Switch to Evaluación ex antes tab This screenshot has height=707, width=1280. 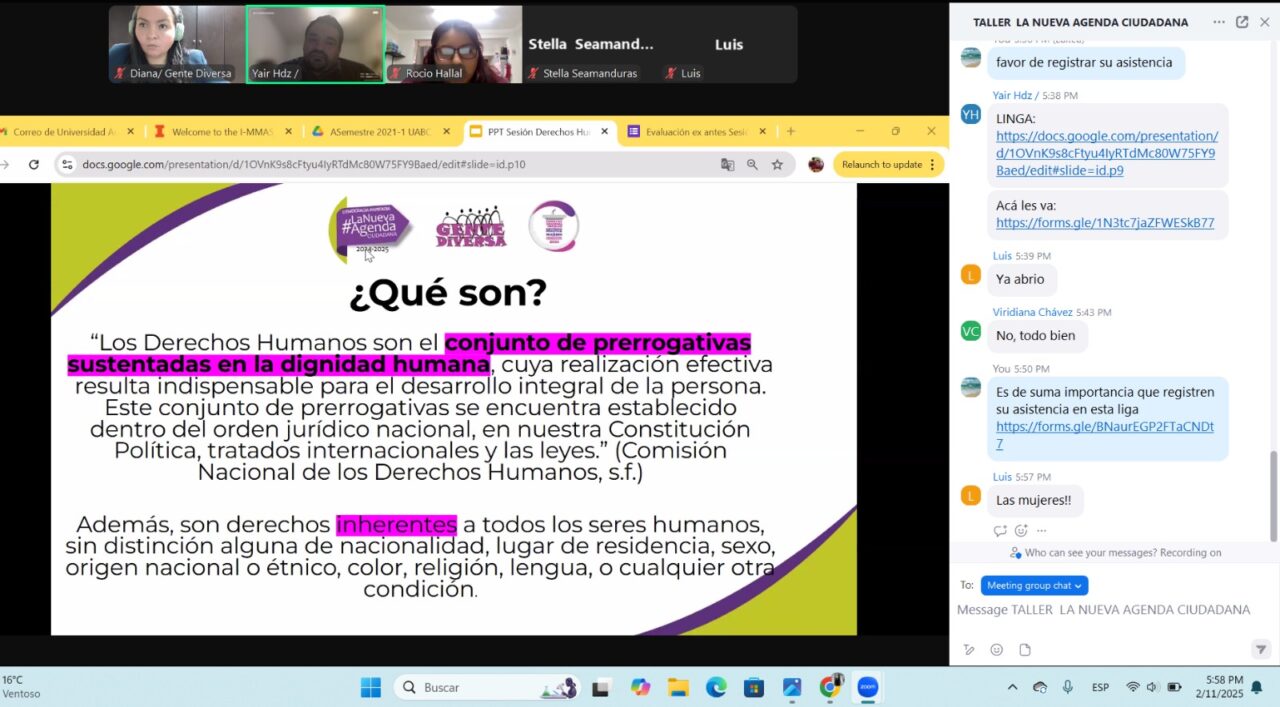[x=696, y=131]
